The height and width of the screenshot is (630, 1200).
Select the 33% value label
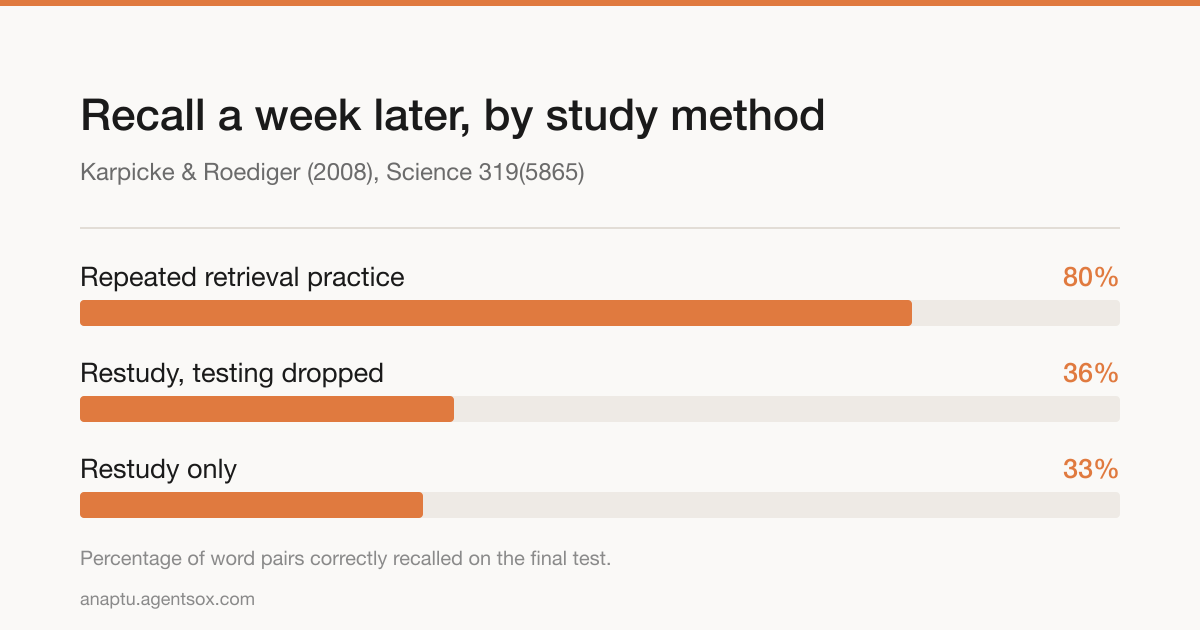click(x=1090, y=469)
